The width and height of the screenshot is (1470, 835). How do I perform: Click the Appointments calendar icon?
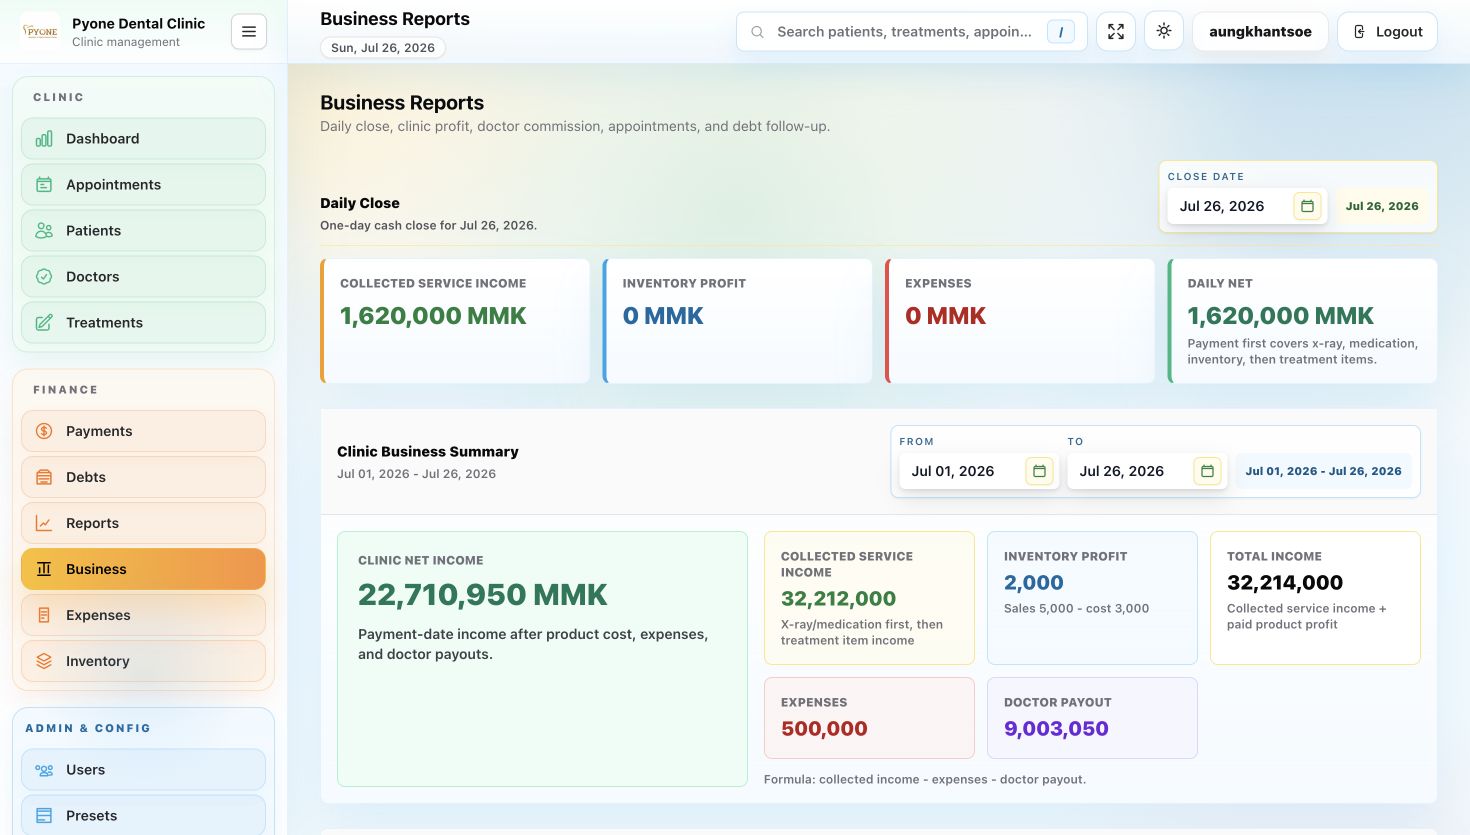pyautogui.click(x=44, y=185)
